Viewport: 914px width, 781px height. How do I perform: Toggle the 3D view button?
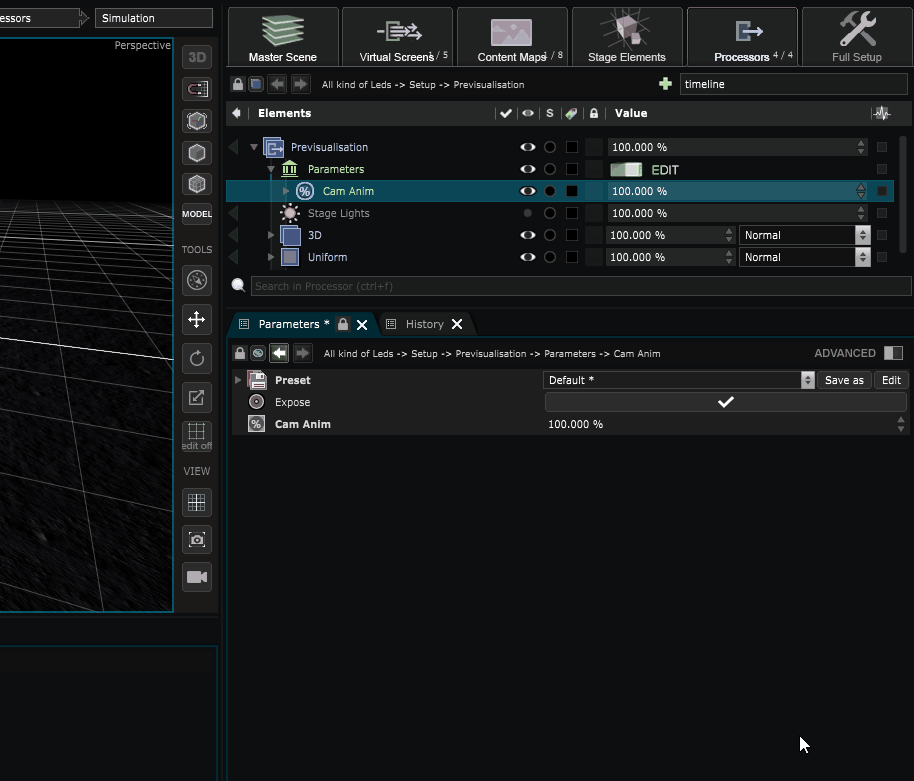point(197,57)
